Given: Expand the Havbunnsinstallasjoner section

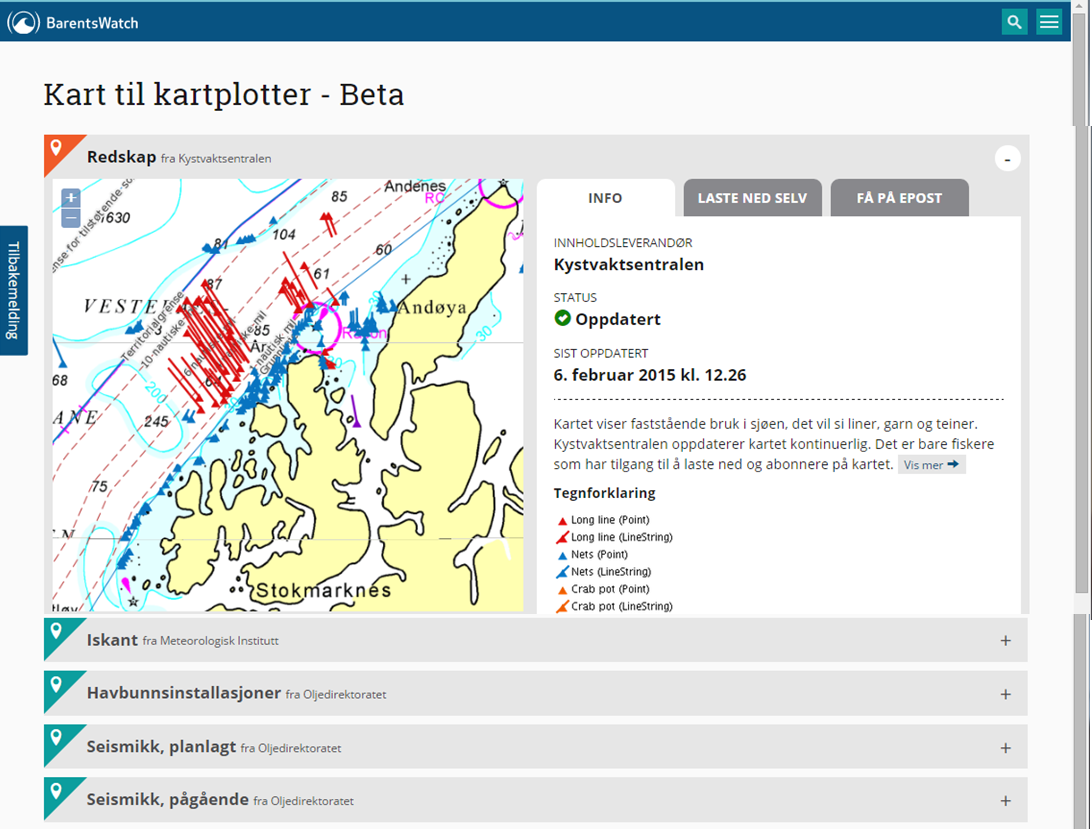Looking at the screenshot, I should coord(1005,694).
